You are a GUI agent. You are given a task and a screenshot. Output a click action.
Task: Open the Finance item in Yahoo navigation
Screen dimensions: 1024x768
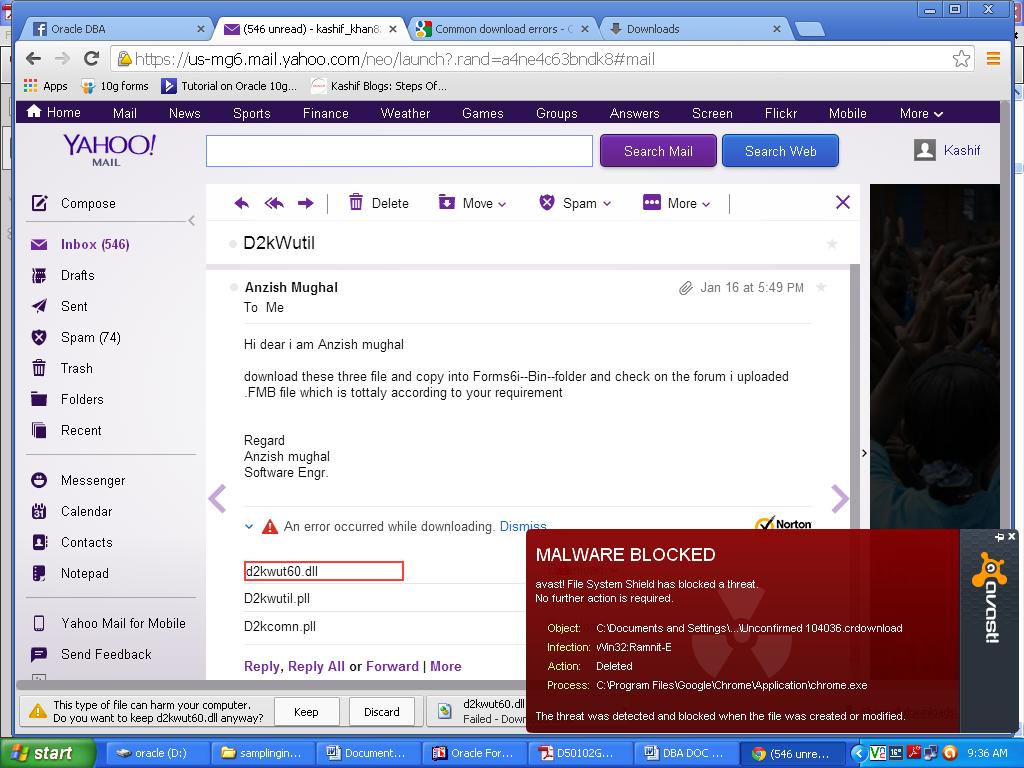(325, 113)
